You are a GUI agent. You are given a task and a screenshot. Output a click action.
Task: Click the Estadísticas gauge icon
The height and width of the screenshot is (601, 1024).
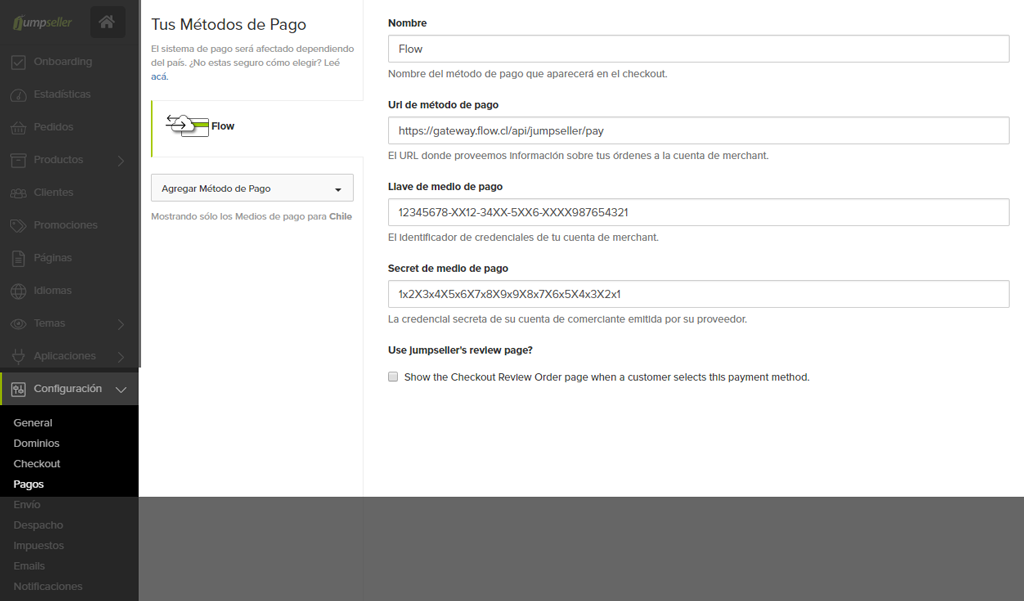(18, 95)
